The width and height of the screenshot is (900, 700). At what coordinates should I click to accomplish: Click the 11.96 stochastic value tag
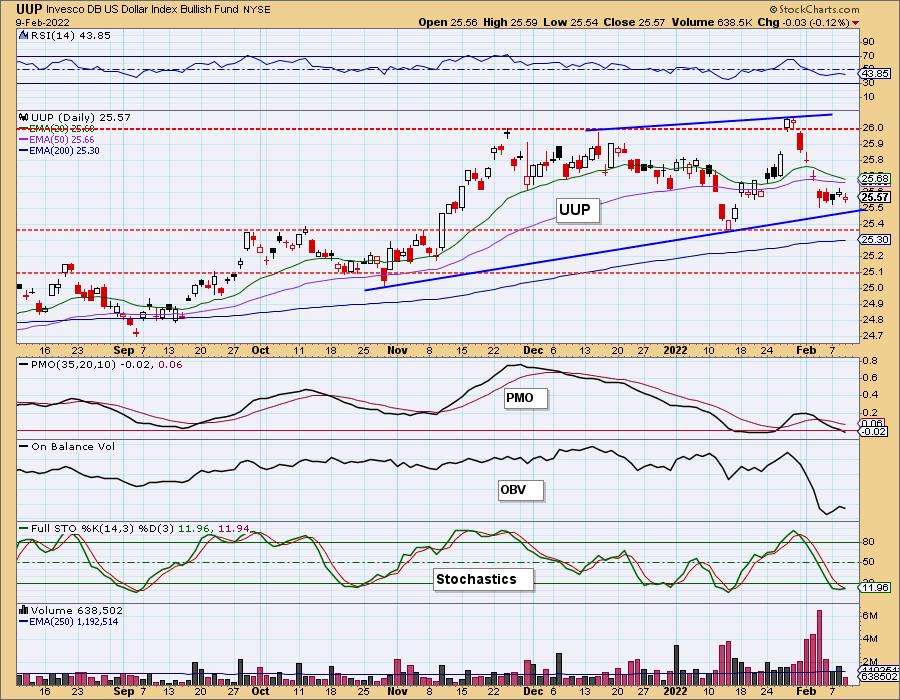click(876, 588)
